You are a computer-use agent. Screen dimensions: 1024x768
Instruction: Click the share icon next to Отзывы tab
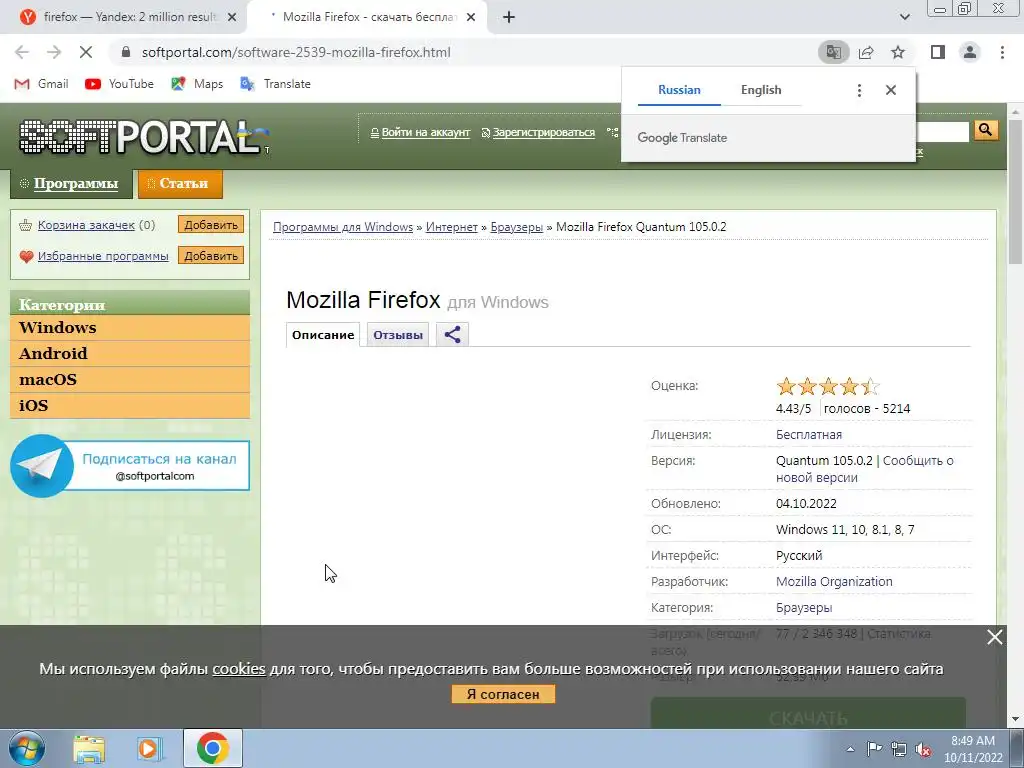453,334
